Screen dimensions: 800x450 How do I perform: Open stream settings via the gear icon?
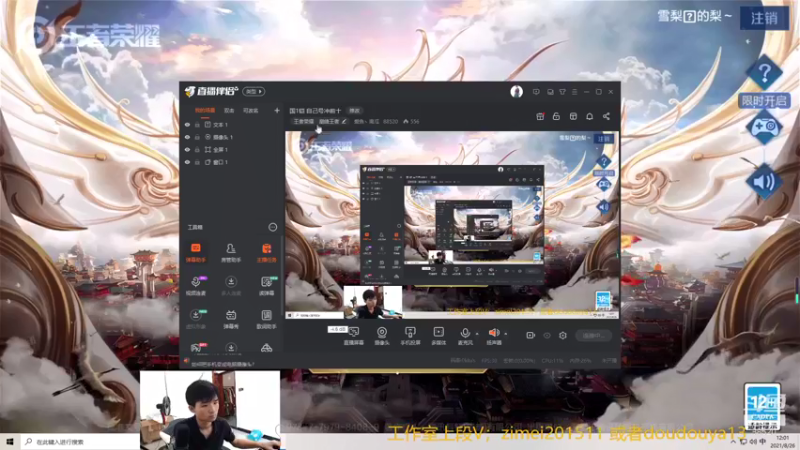(563, 335)
